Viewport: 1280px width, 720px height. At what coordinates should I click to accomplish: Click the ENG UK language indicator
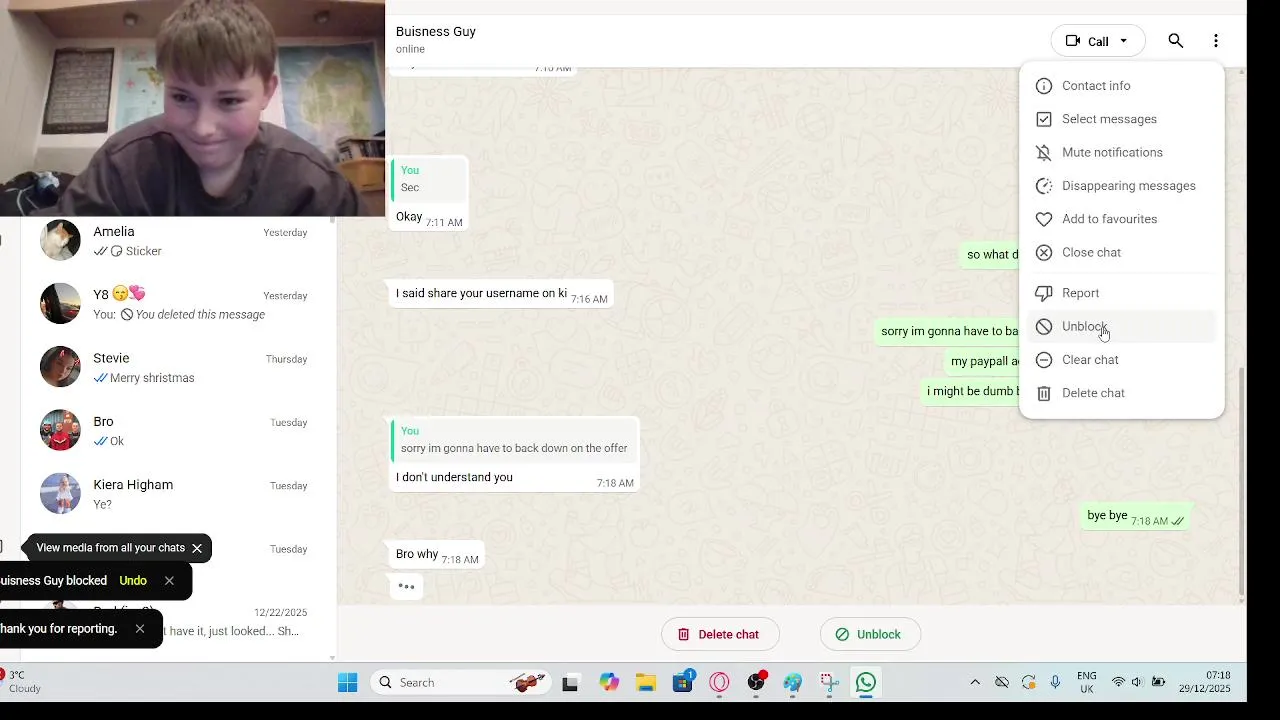click(1087, 682)
